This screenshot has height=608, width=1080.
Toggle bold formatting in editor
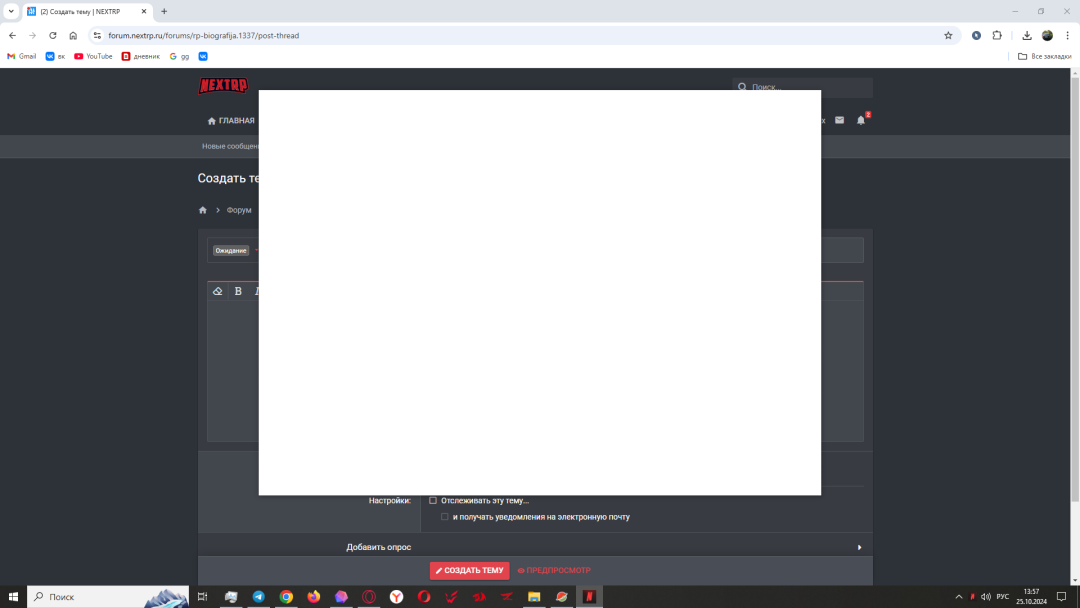238,291
